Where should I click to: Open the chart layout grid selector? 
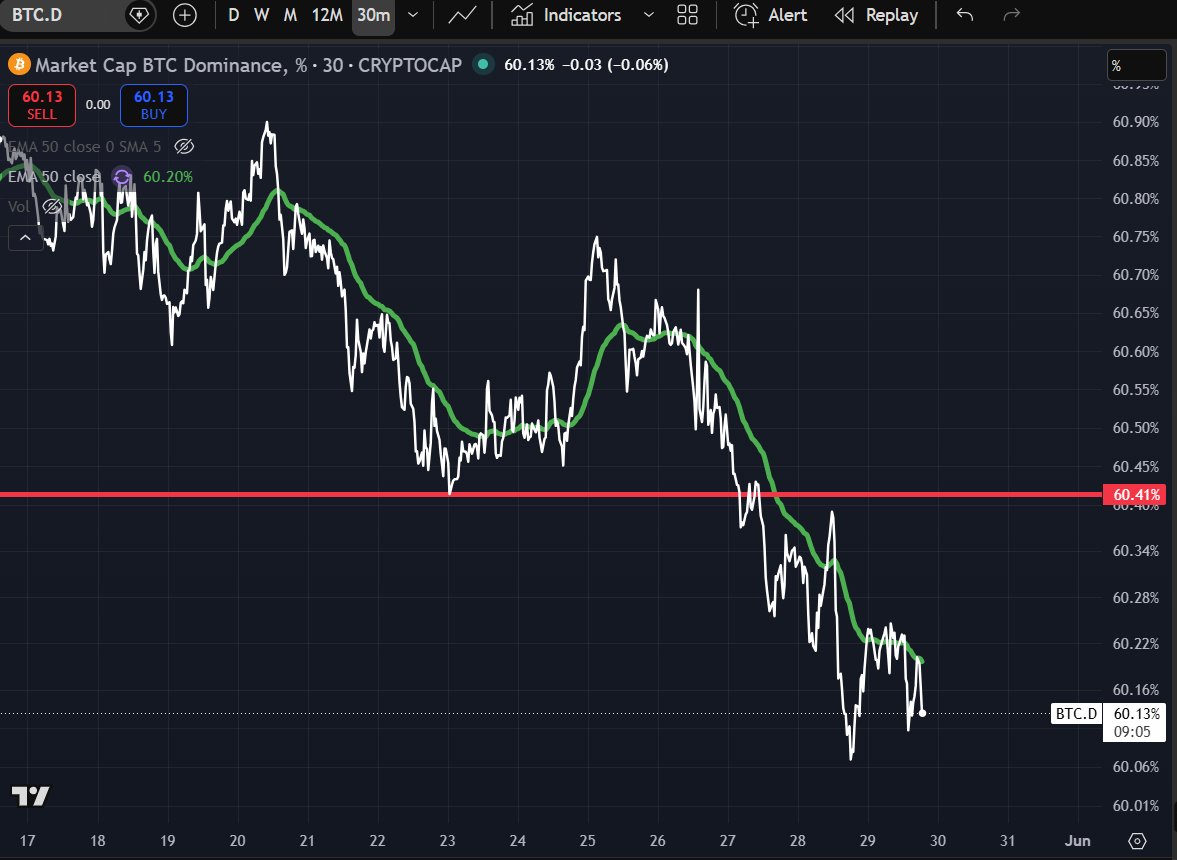tap(688, 15)
